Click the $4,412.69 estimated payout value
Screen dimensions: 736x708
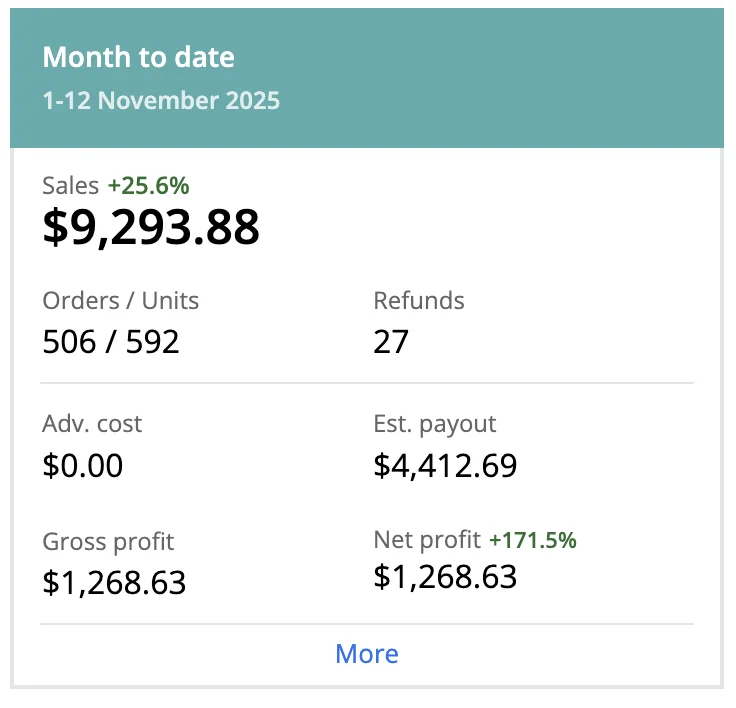(x=445, y=466)
